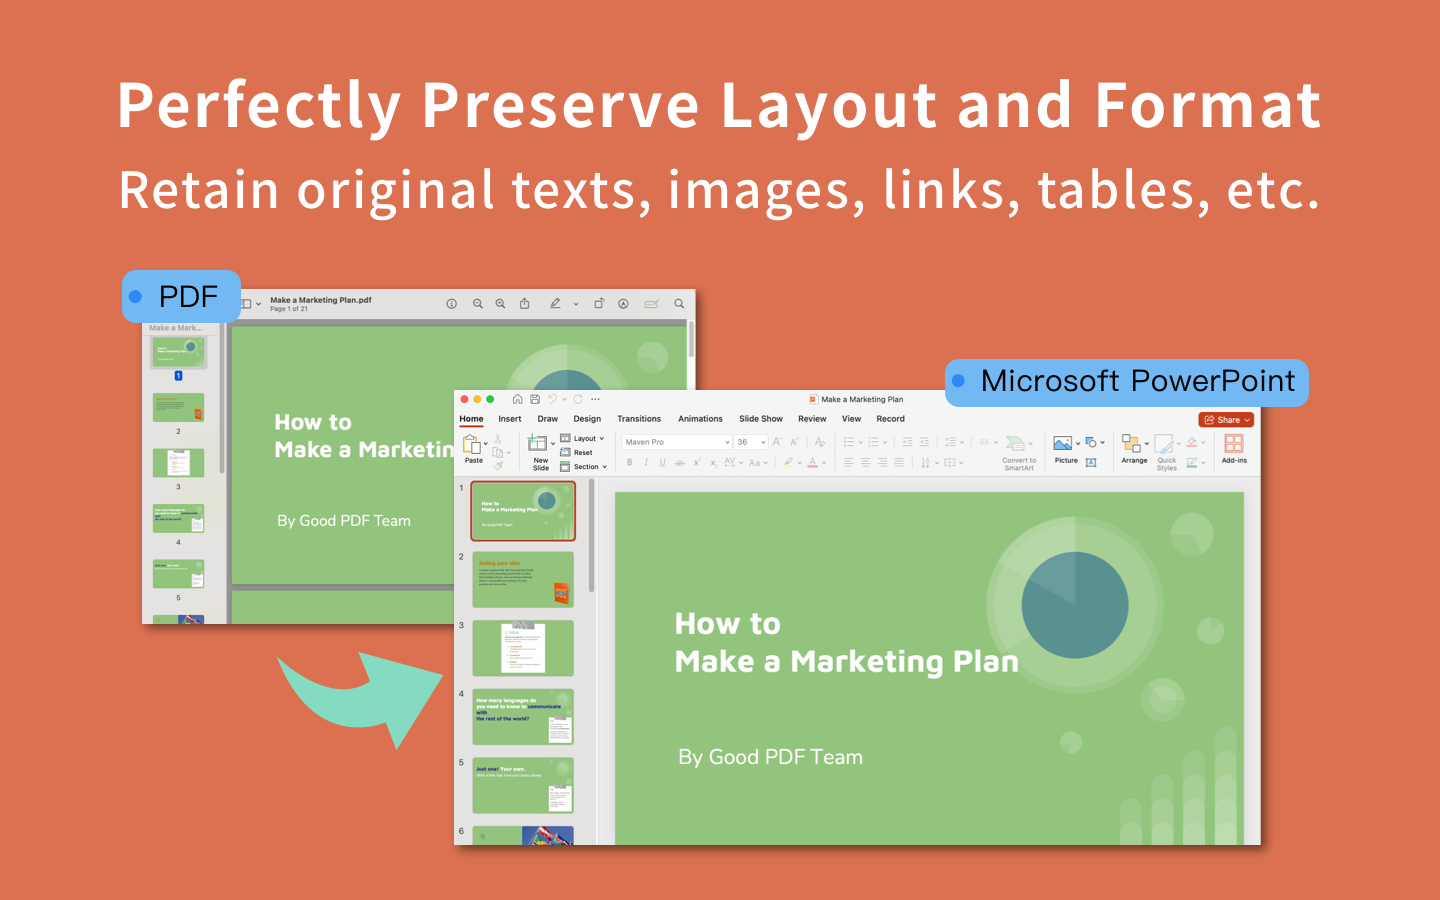
Task: Click Preview's Zoom Out magnifier icon
Action: [478, 303]
